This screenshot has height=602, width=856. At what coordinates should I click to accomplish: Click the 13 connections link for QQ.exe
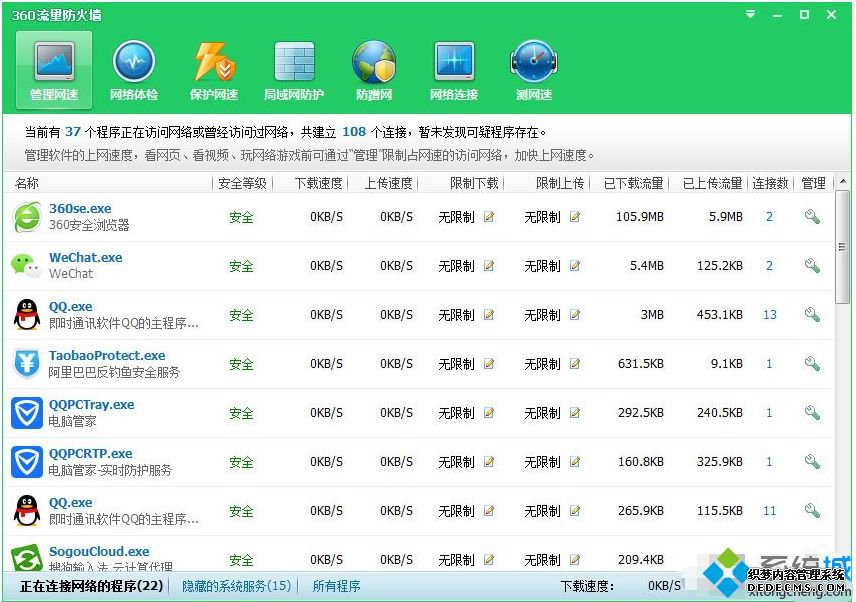(x=769, y=315)
